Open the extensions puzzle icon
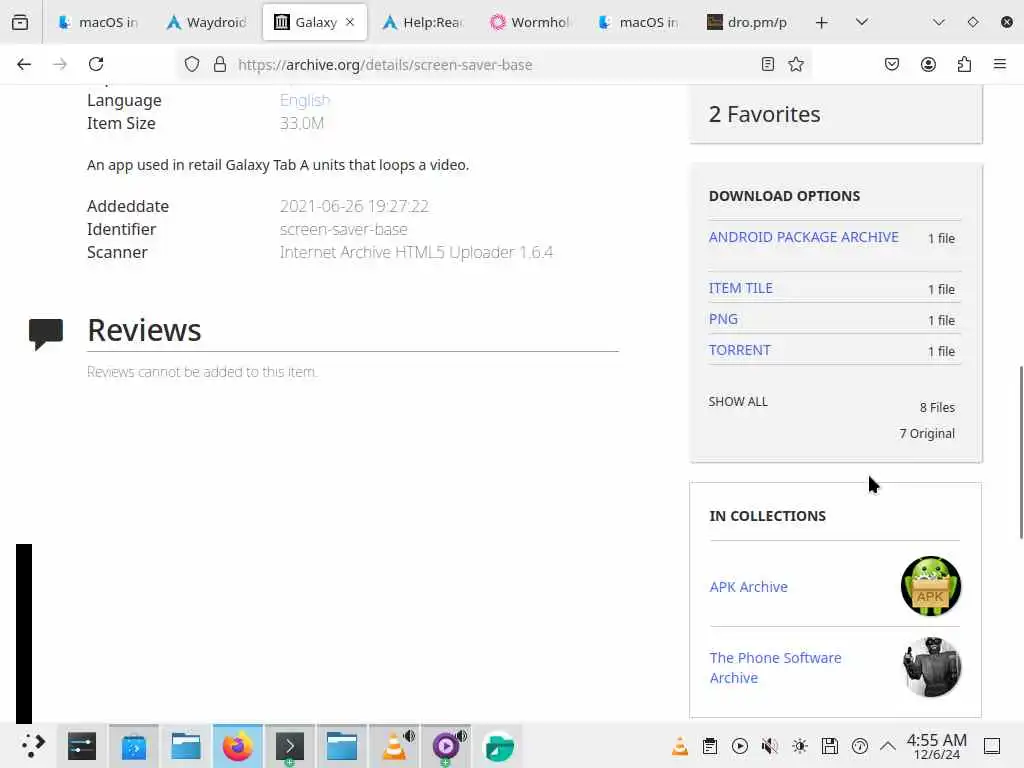This screenshot has width=1024, height=768. coord(964,64)
